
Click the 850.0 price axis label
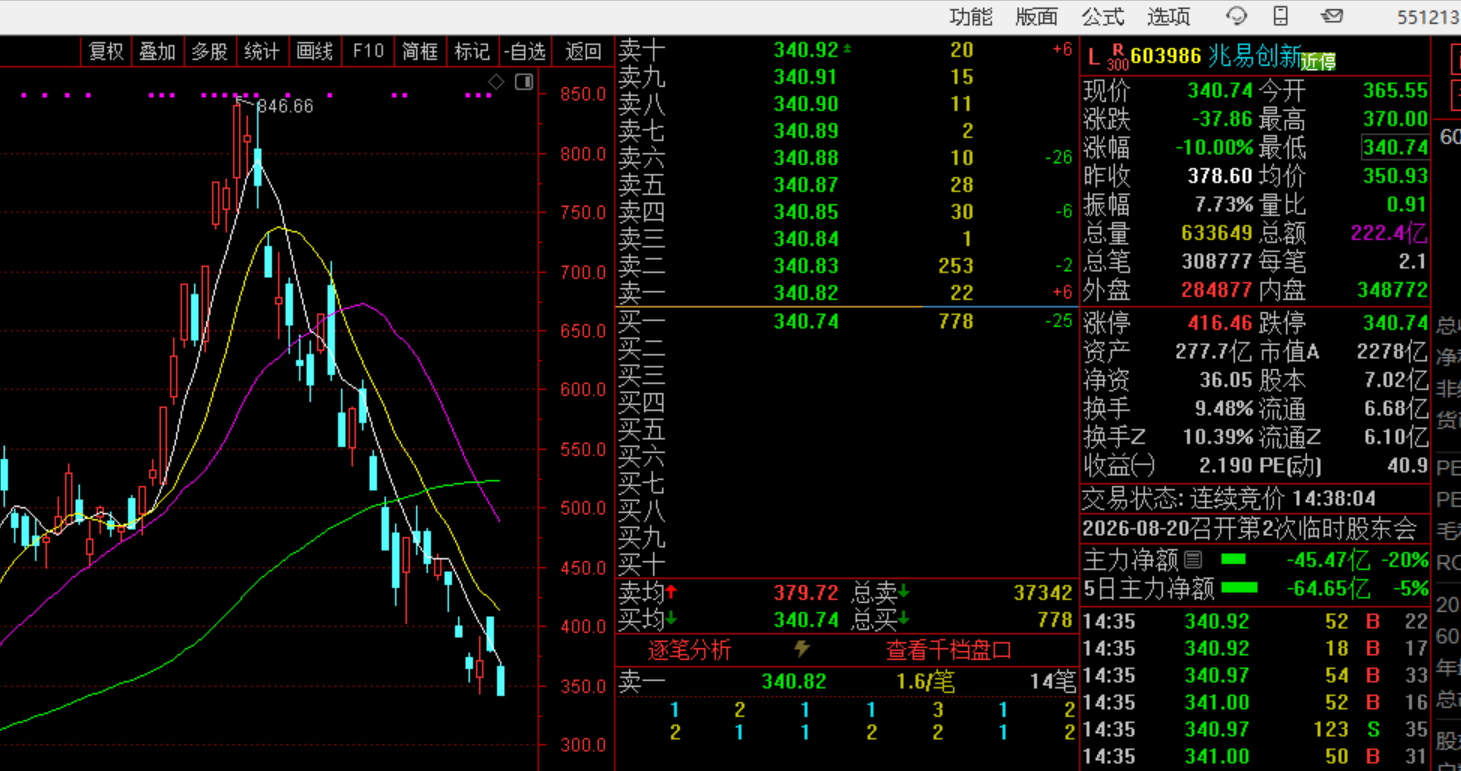(x=583, y=94)
